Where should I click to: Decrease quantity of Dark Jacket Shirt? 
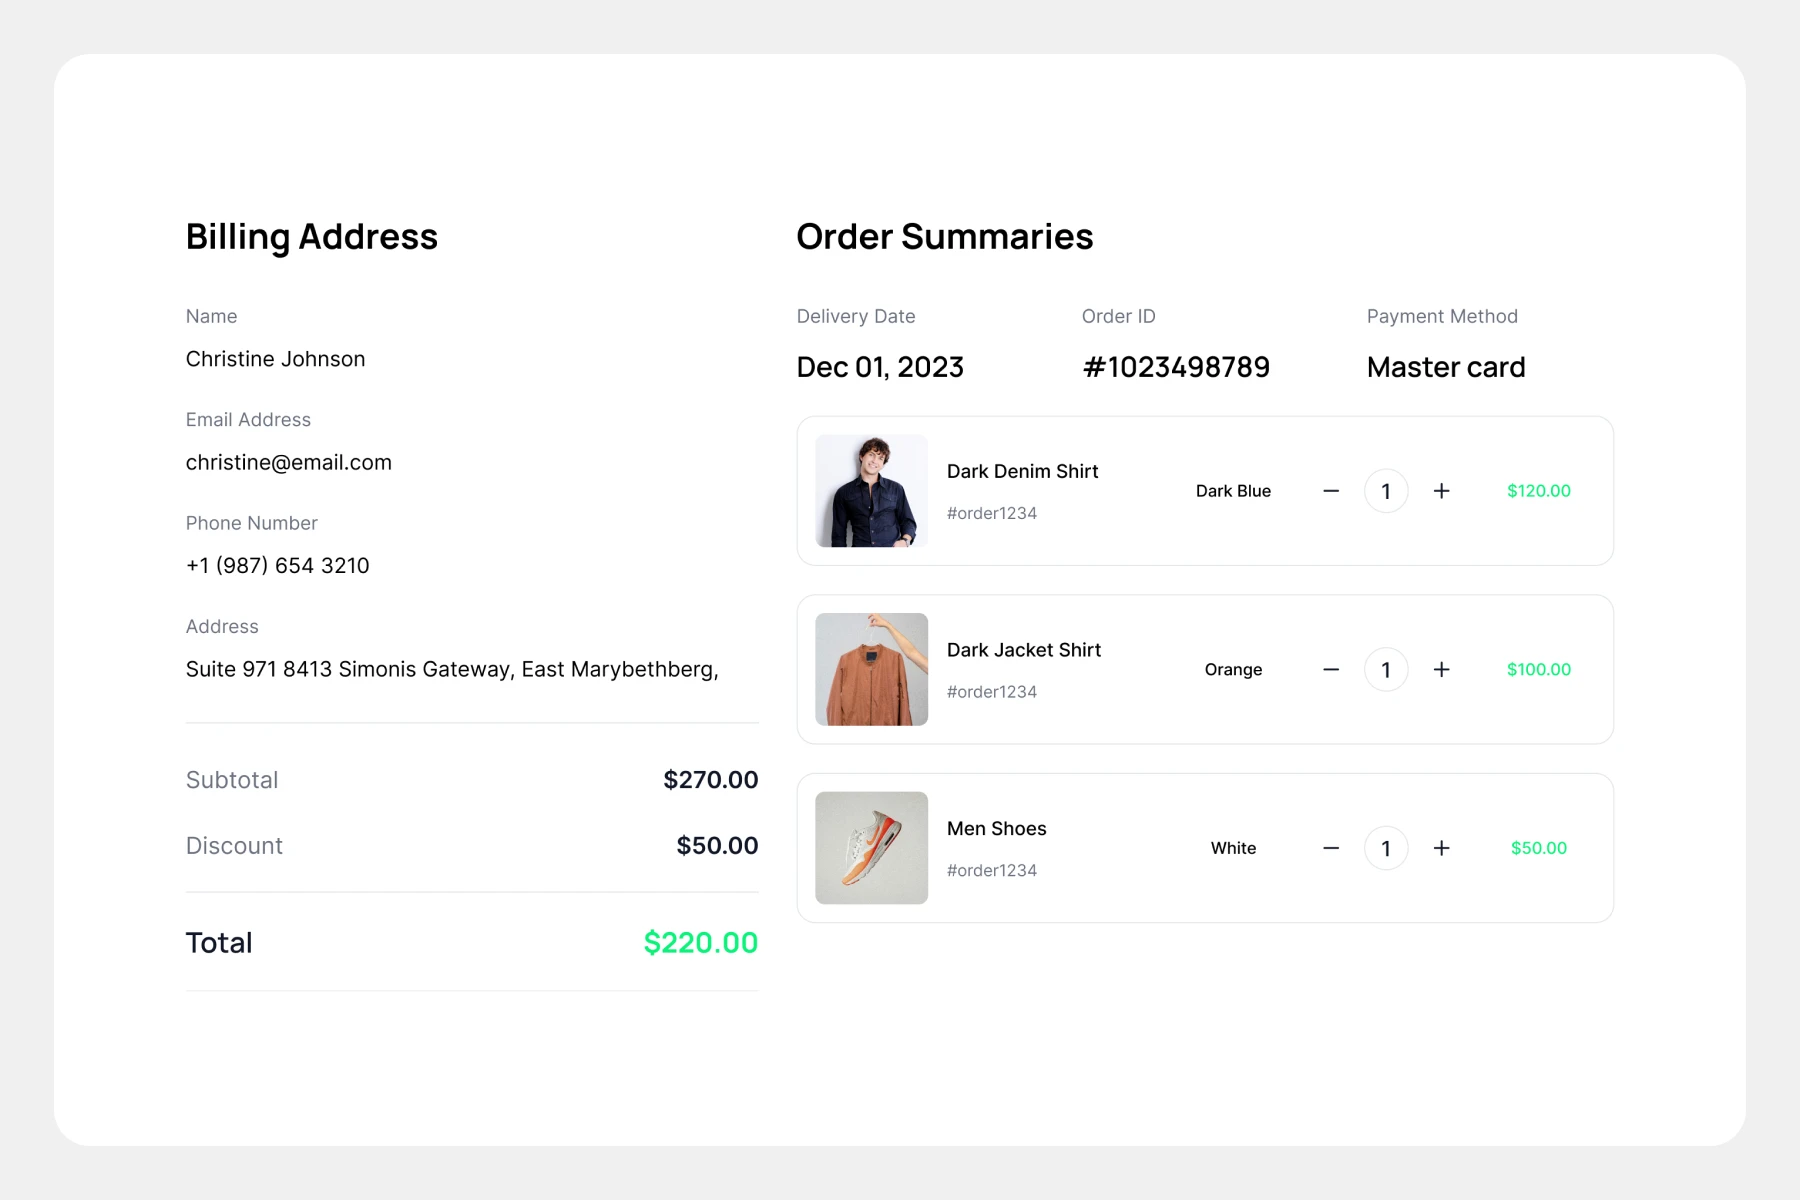tap(1331, 670)
